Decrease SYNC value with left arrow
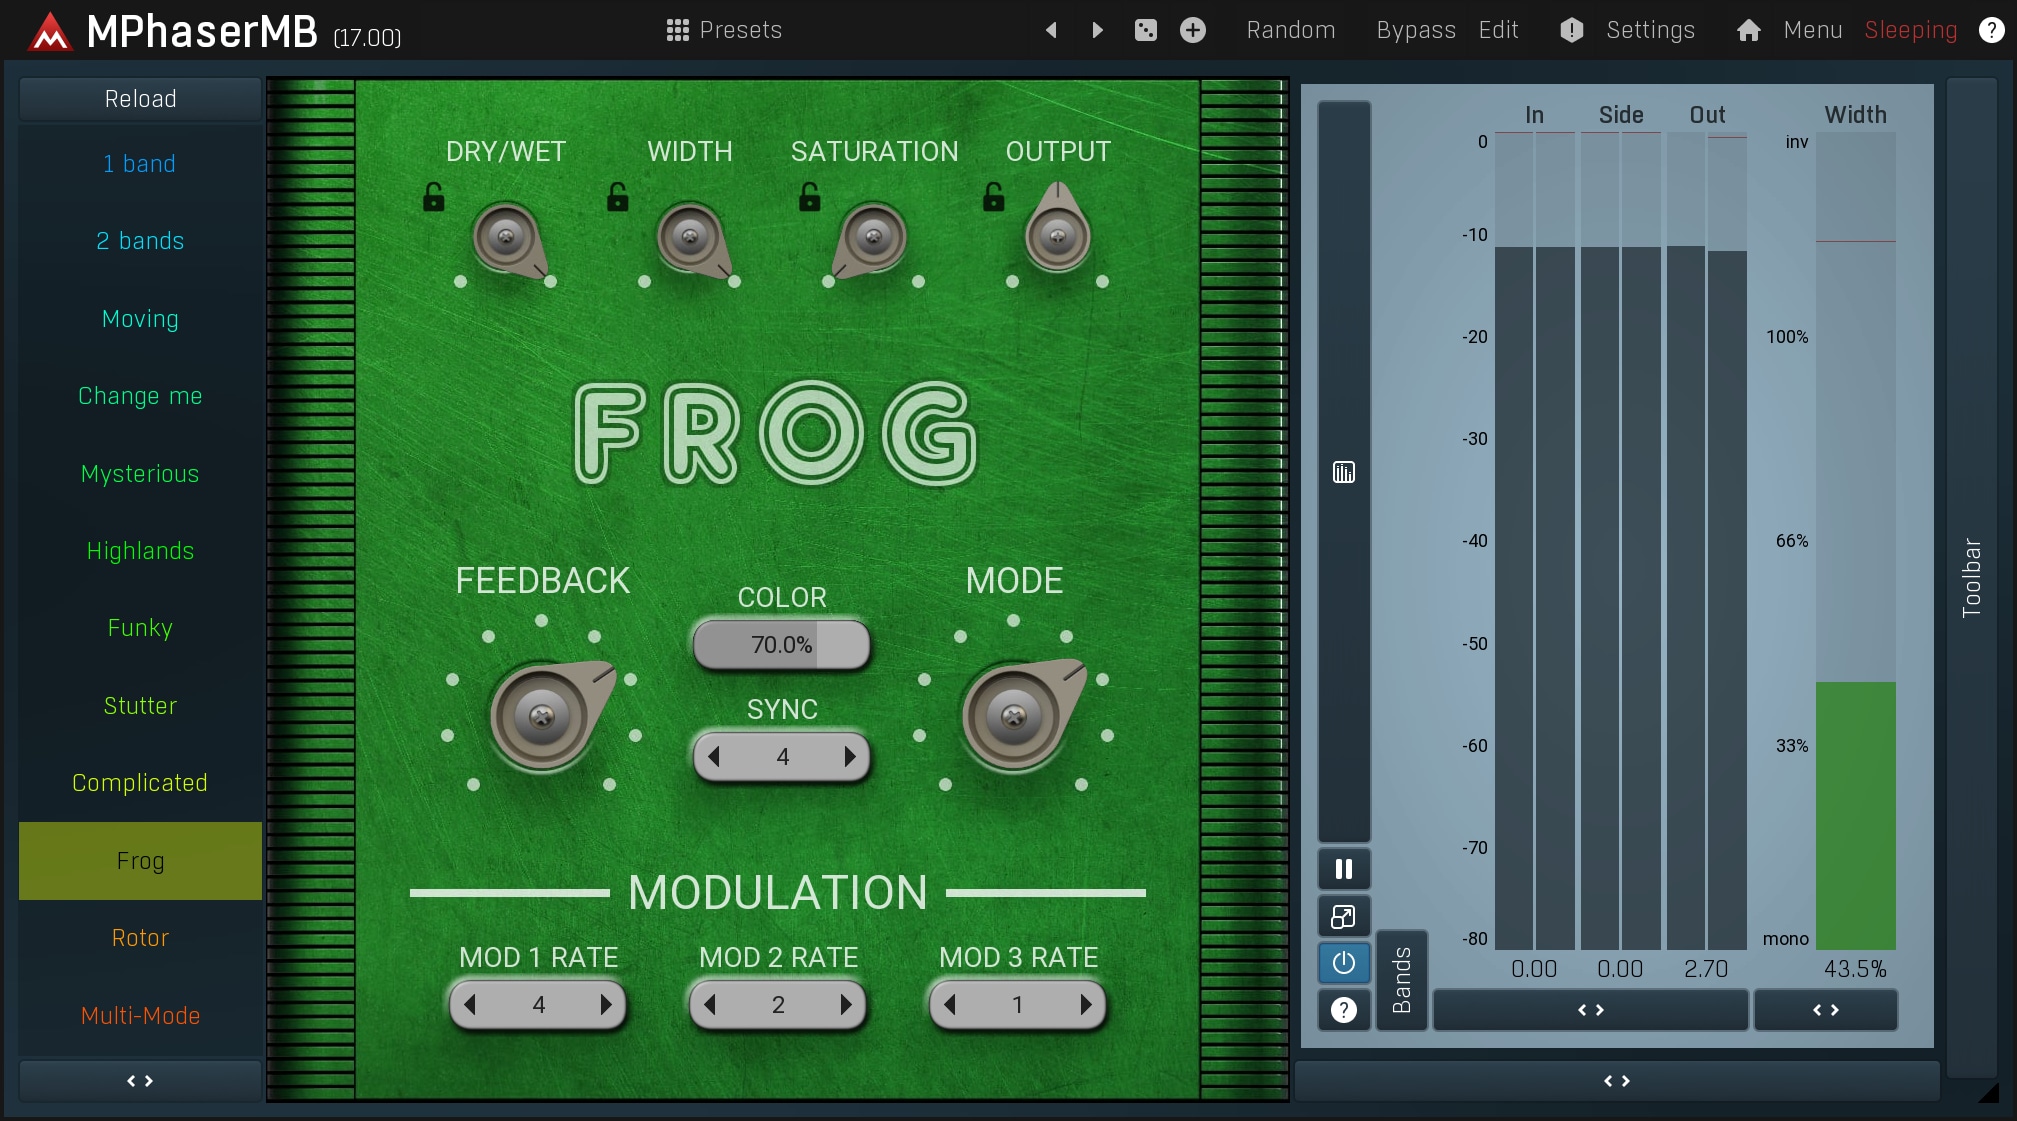This screenshot has width=2017, height=1121. click(x=714, y=757)
